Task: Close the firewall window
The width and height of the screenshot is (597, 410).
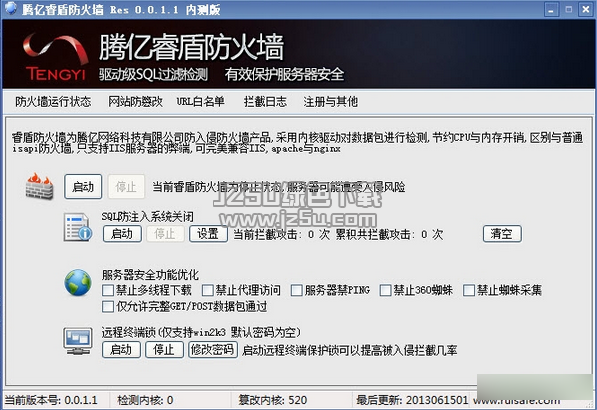Action: [x=586, y=9]
